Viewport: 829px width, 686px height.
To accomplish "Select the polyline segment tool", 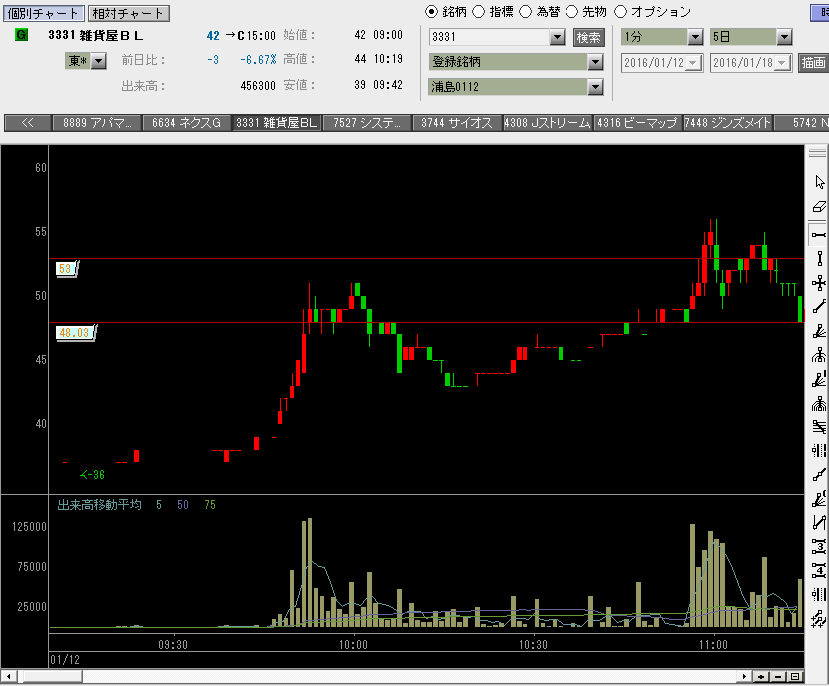I will (x=819, y=475).
